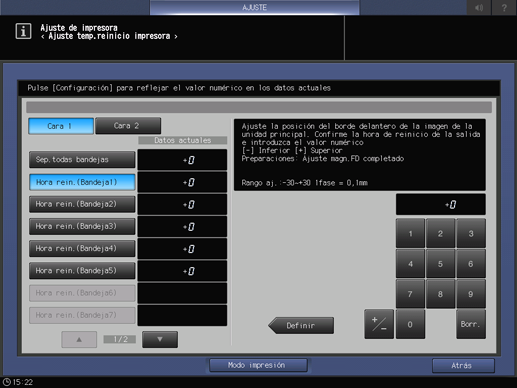Viewport: 517px width, 388px height.
Task: Open help via the question mark icon
Action: 504,7
